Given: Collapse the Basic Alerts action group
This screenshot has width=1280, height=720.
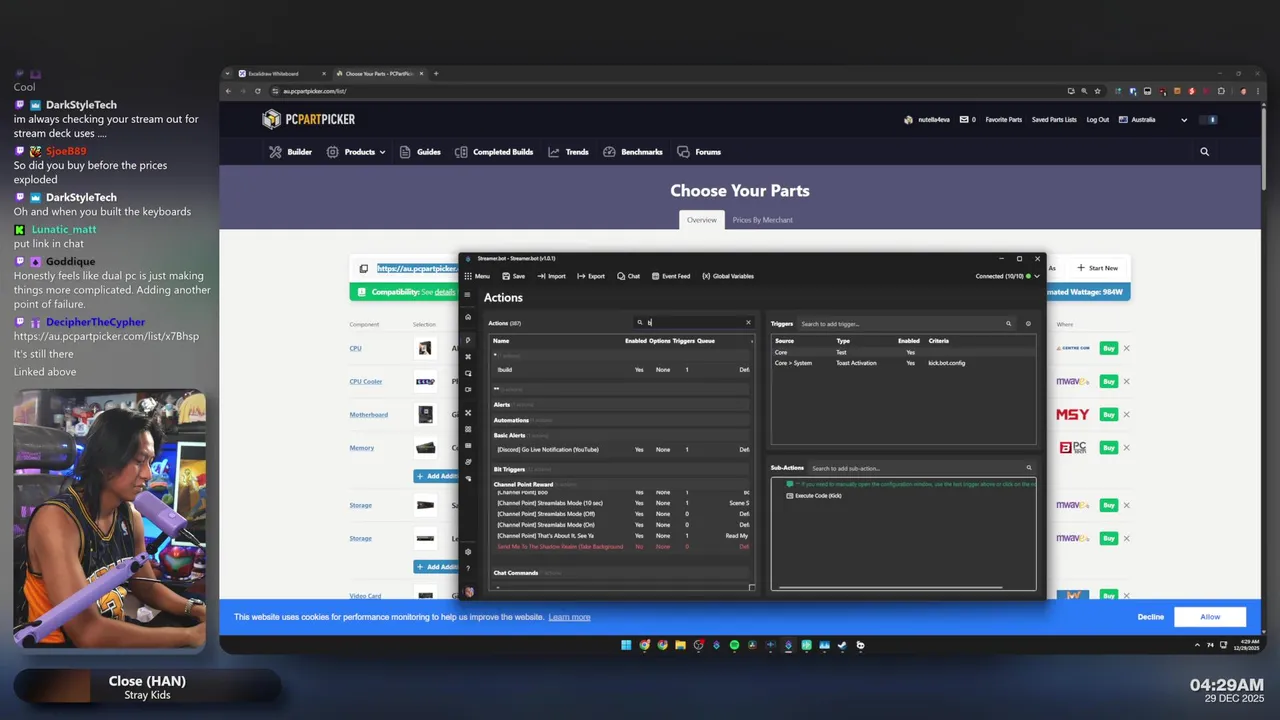Looking at the screenshot, I should (x=620, y=436).
